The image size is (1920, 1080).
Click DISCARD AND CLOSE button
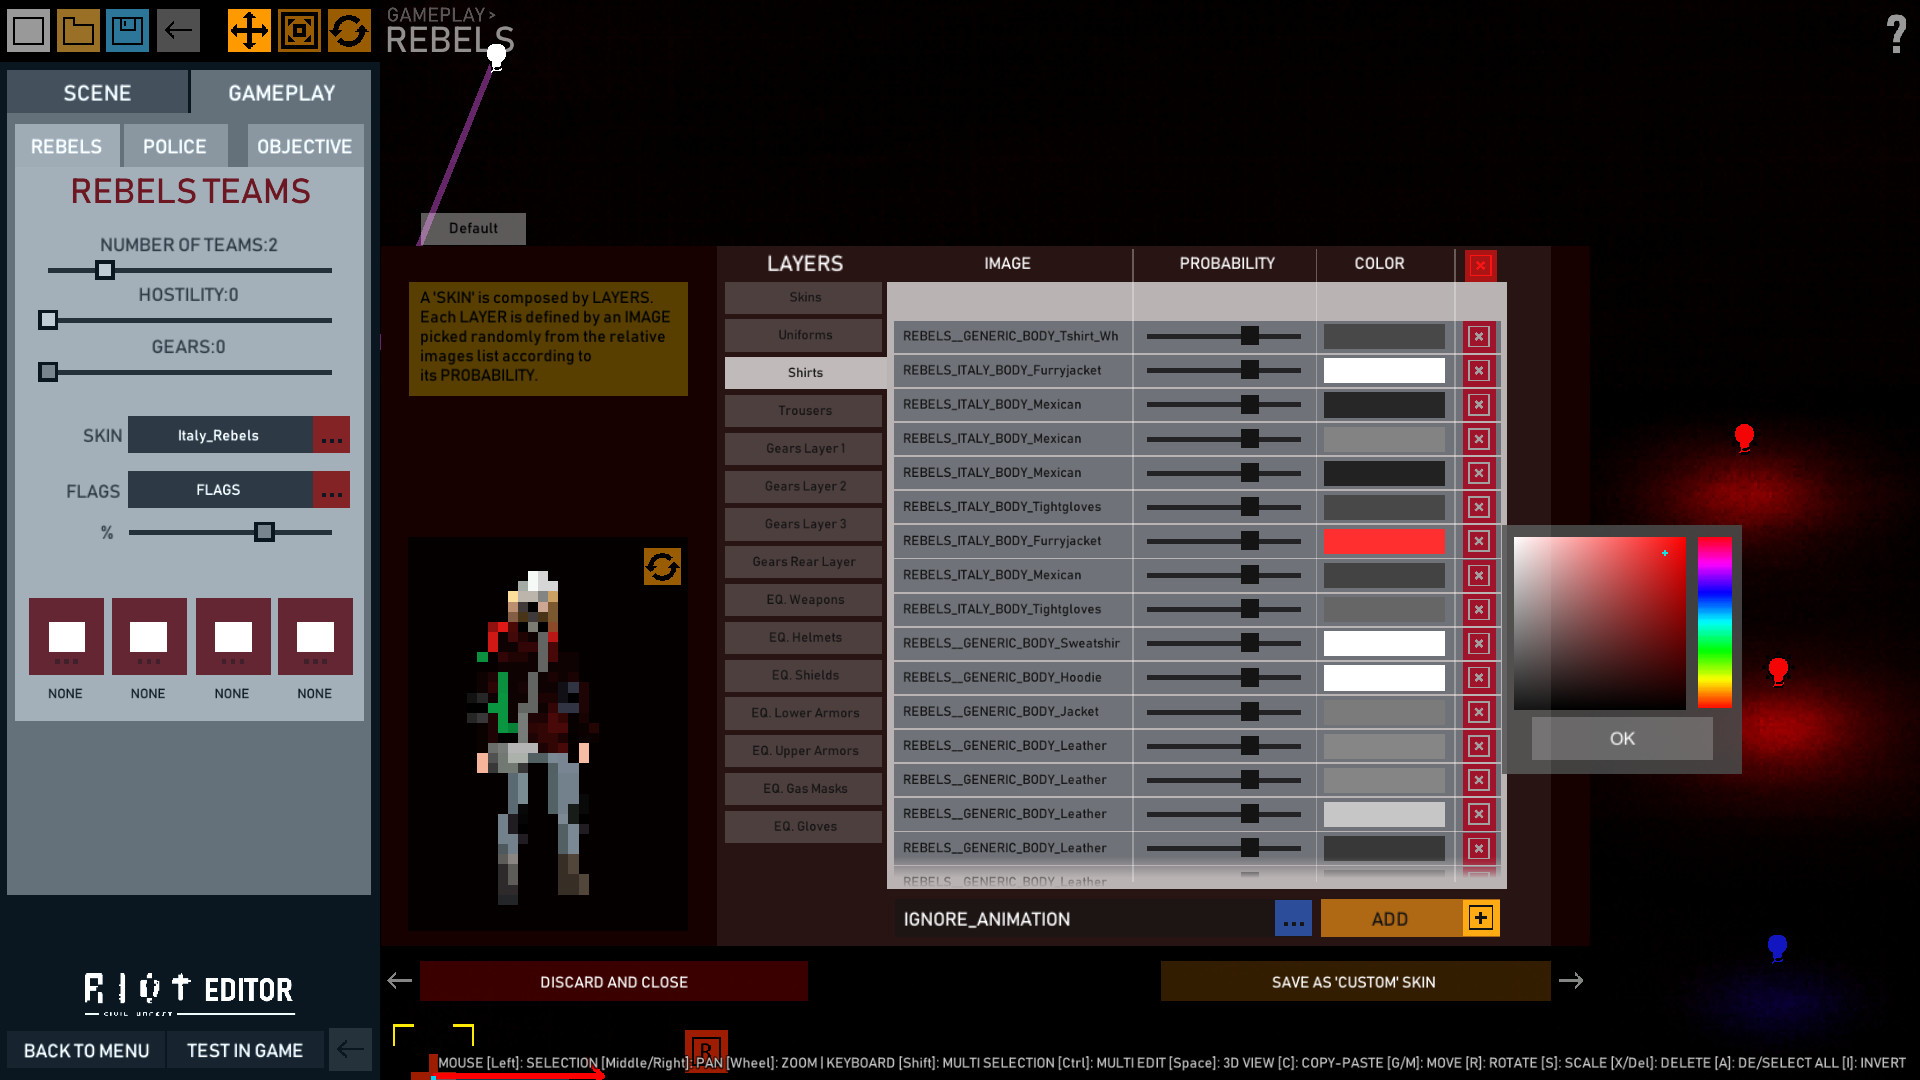tap(615, 981)
